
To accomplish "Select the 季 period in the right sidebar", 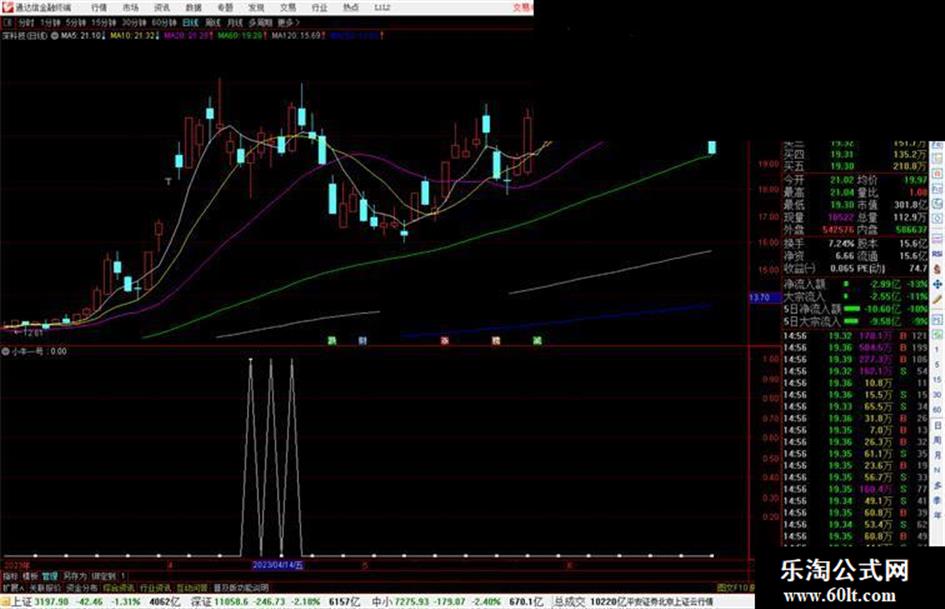I will pyautogui.click(x=937, y=500).
